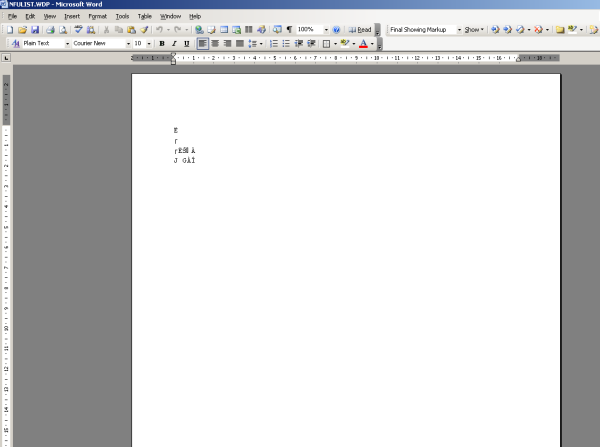Screen dimensions: 600x447
Task: Click the Cut scissors icon
Action: [x=106, y=29]
